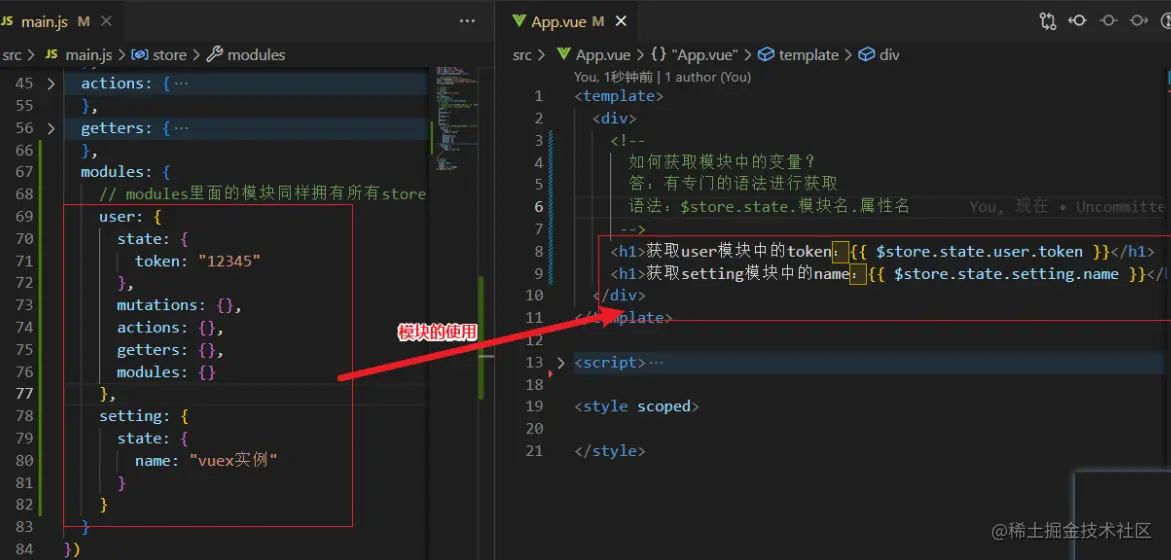
Task: Click 'setting: {' on line 78
Action: pyautogui.click(x=144, y=416)
